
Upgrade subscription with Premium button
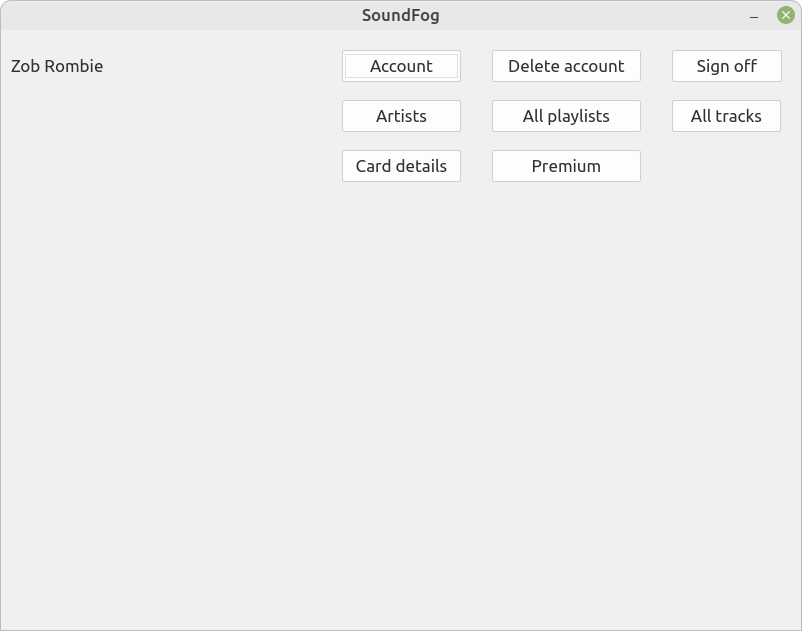(566, 166)
